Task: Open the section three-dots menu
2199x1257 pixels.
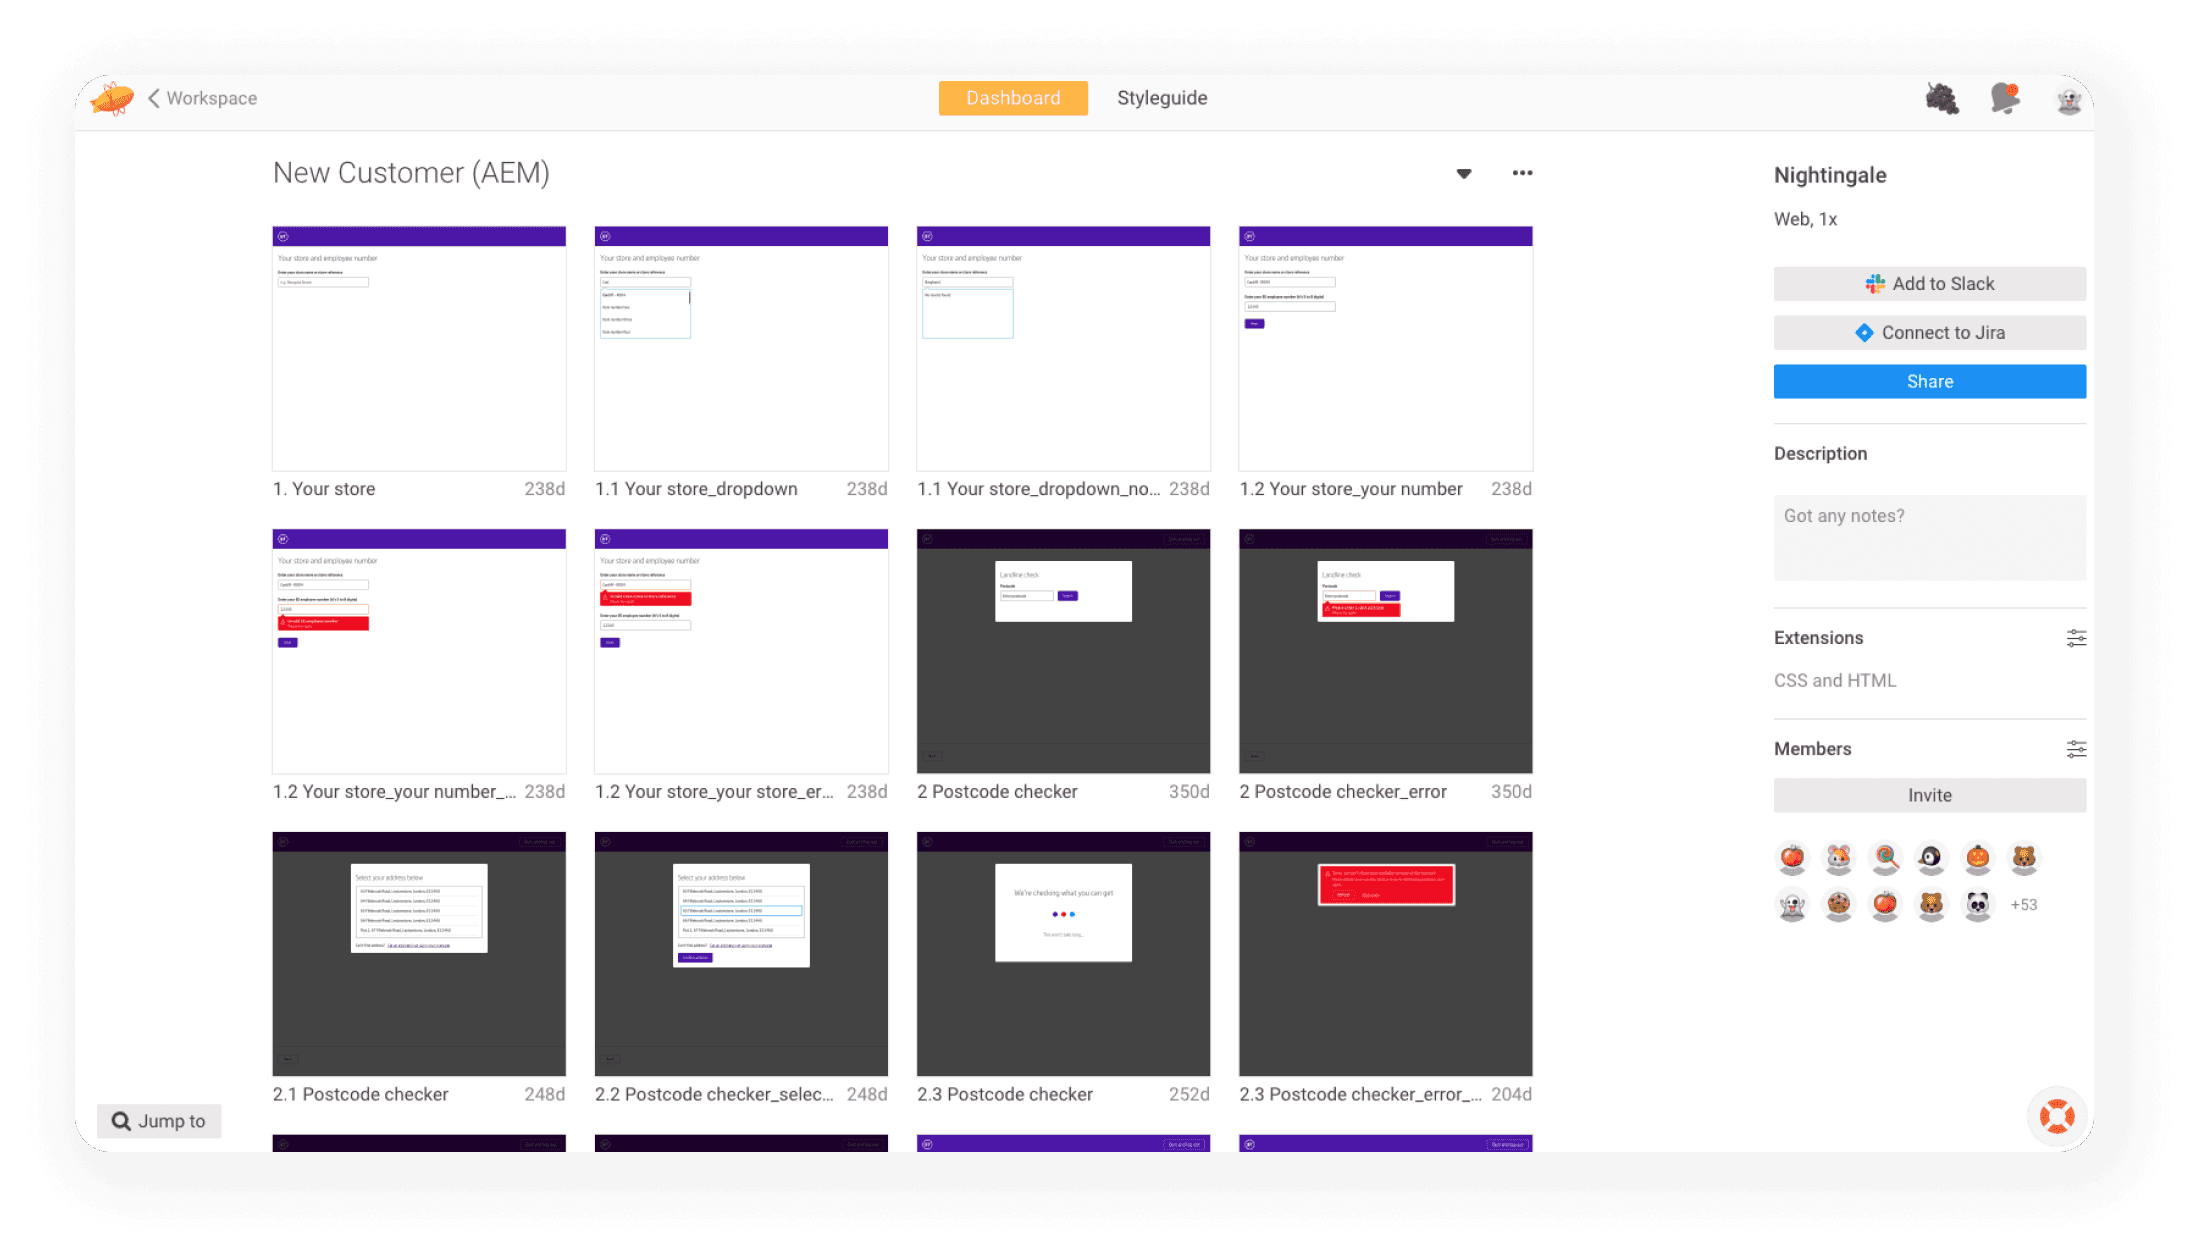Action: click(x=1521, y=173)
